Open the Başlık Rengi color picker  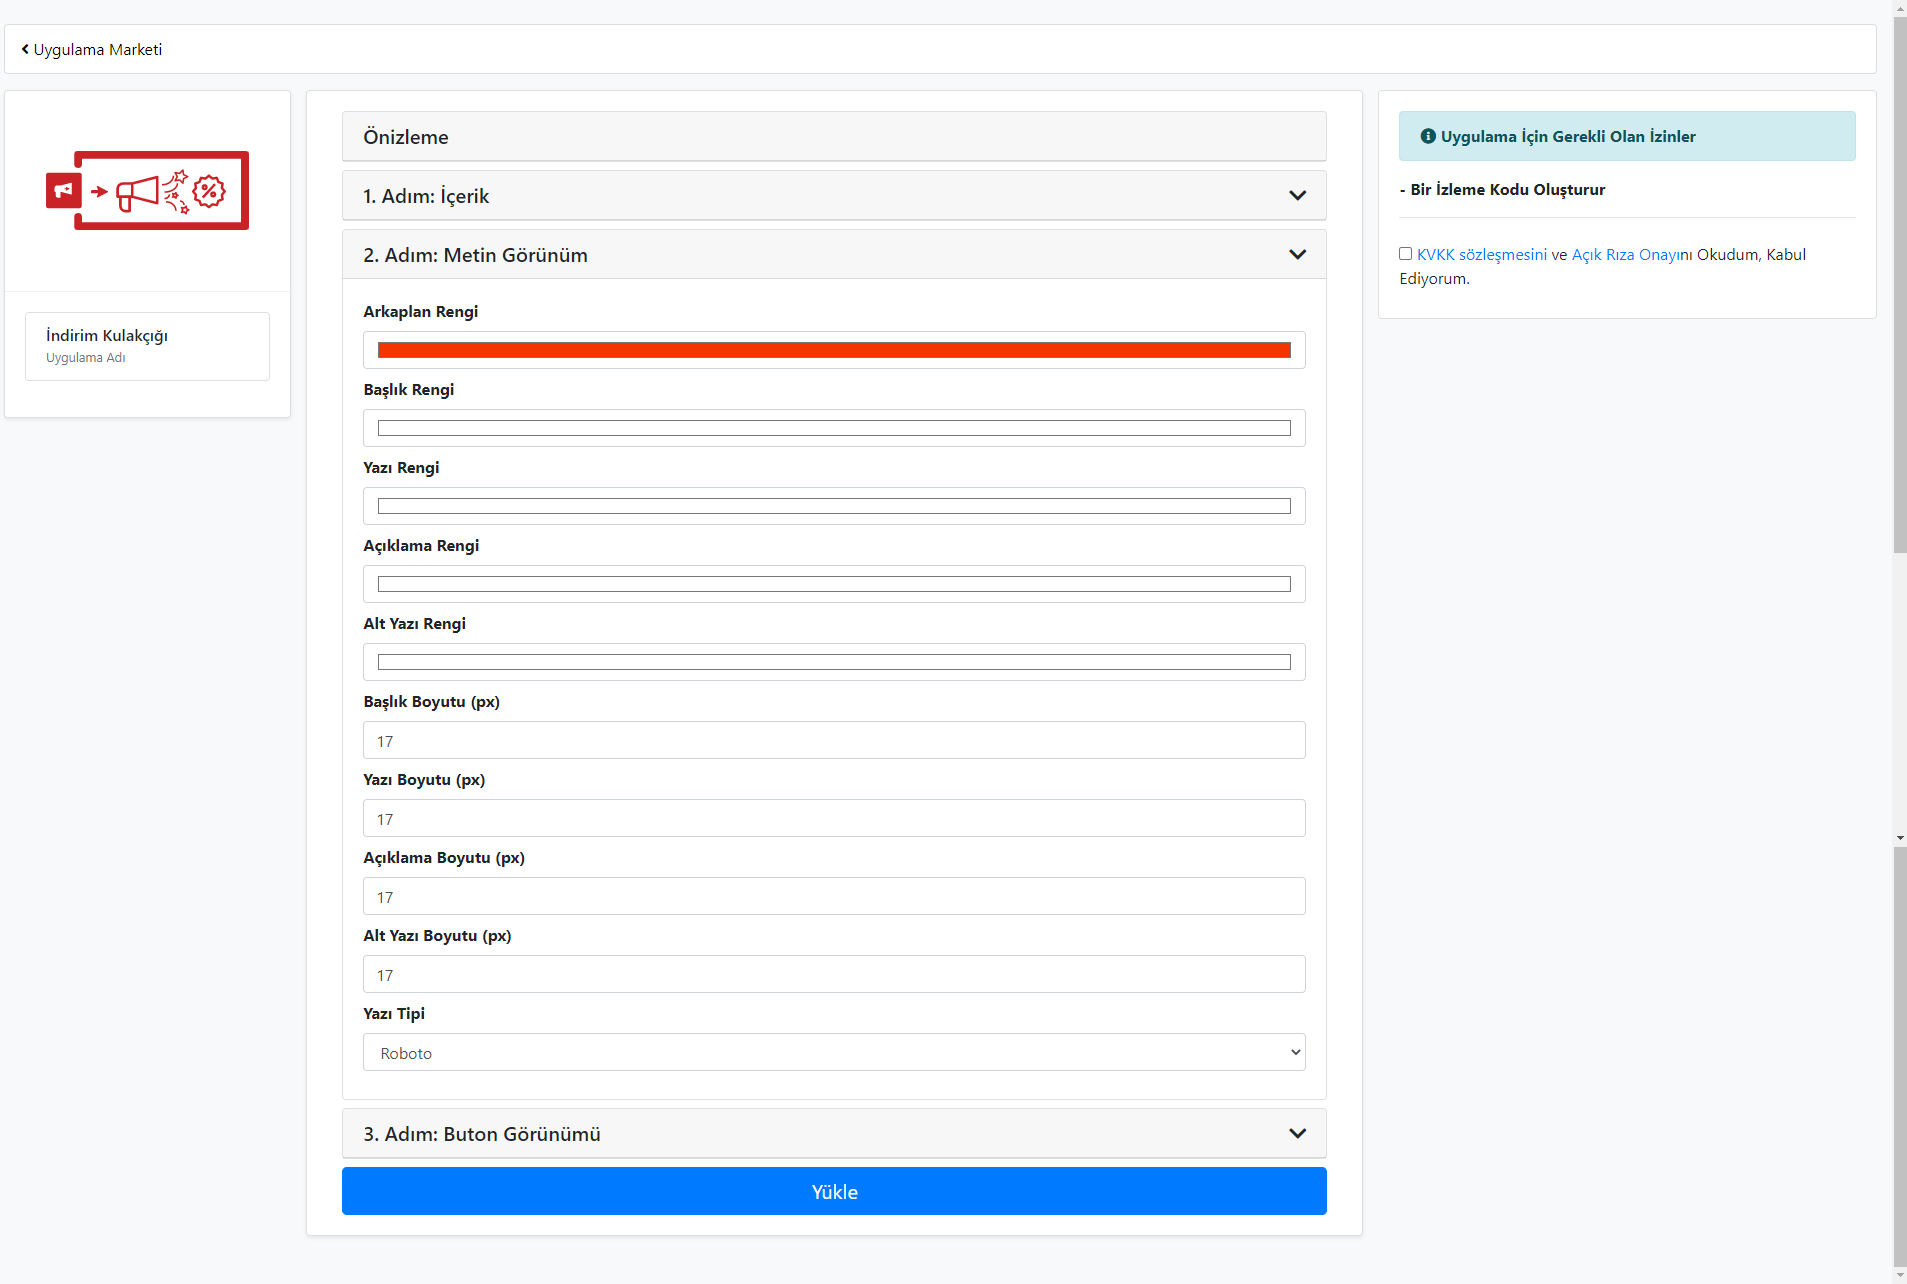pos(834,428)
